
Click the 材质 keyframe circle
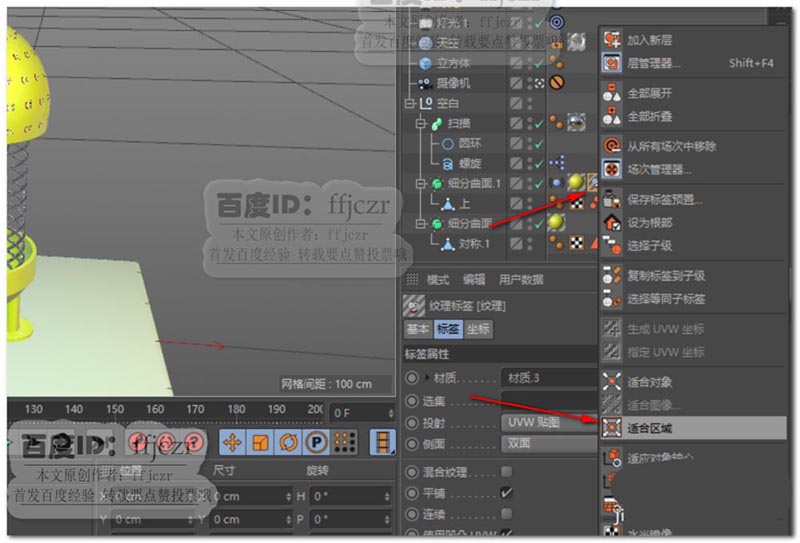click(x=412, y=378)
